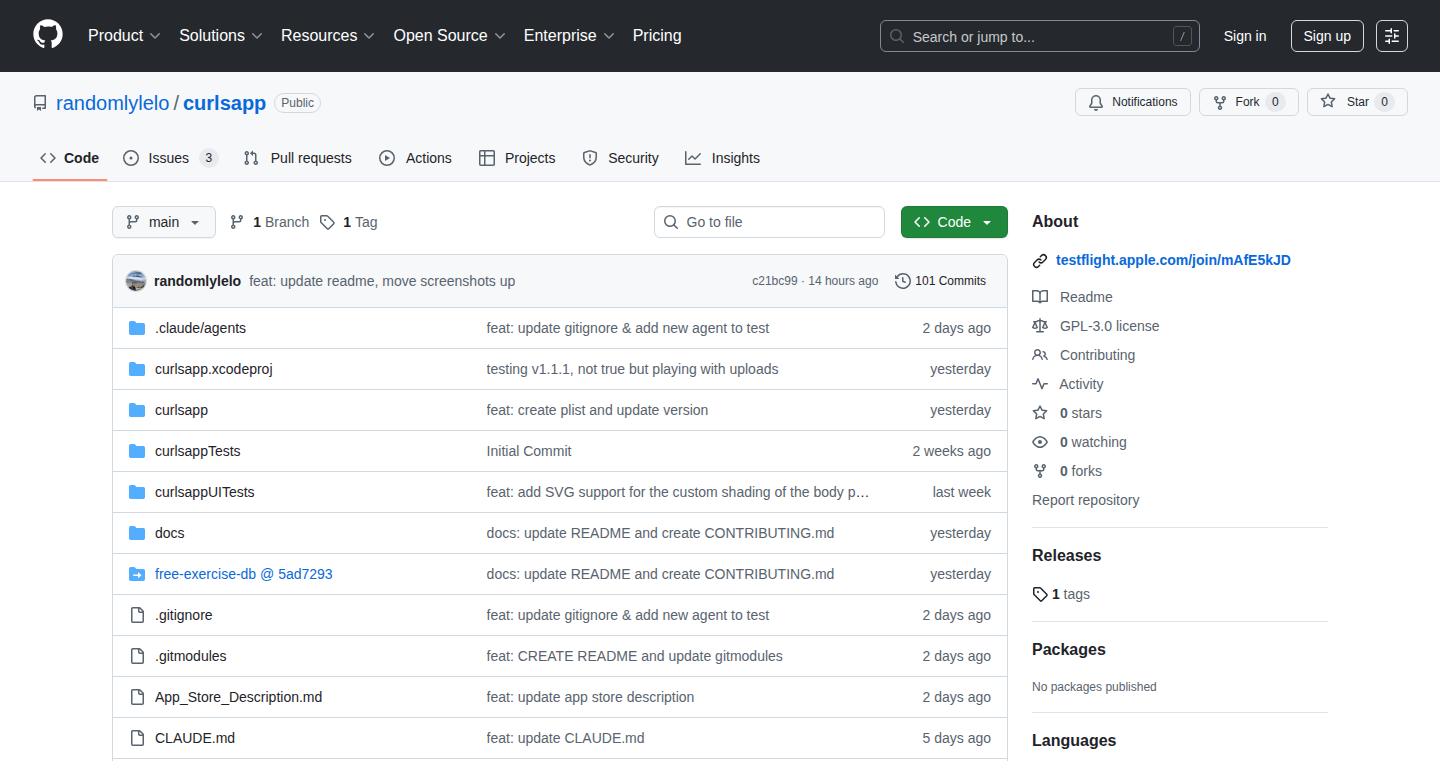
Task: Open the .claude/agents folder icon
Action: click(x=137, y=328)
